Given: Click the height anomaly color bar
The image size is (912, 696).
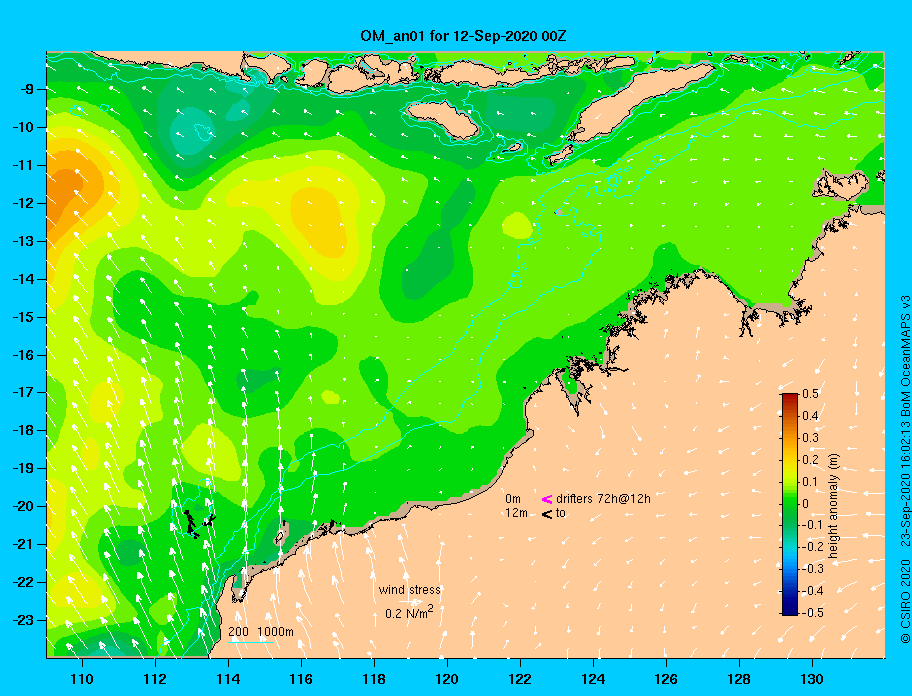Looking at the screenshot, I should point(790,504).
